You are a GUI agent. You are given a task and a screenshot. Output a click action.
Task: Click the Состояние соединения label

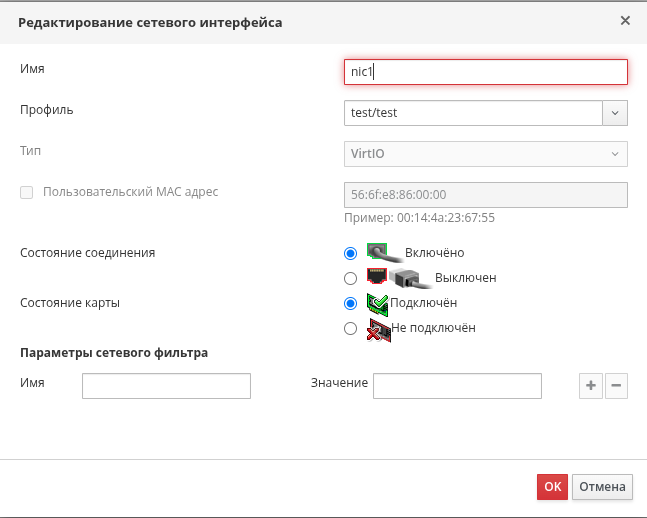point(87,253)
